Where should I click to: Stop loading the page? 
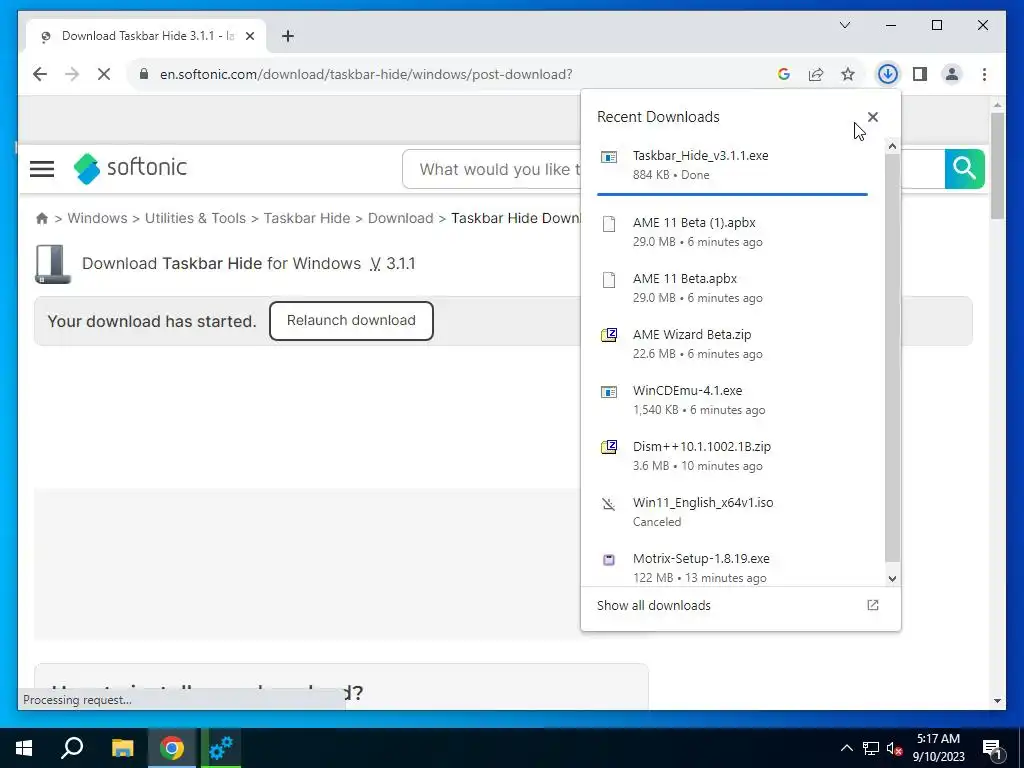click(x=104, y=74)
